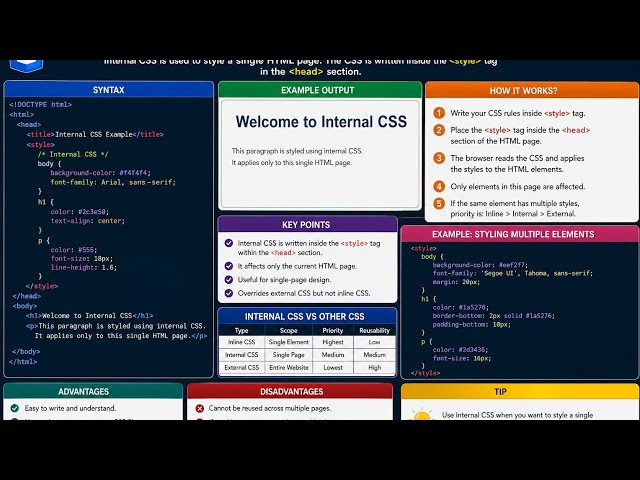Click 'Only elements in this page are affected.'
640x480 pixels.
tap(518, 187)
